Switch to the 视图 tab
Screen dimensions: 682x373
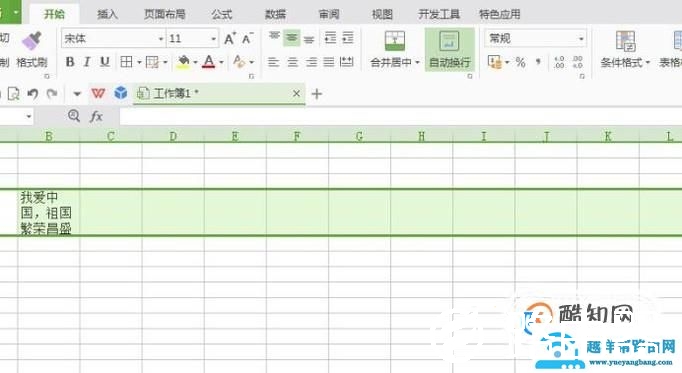tap(382, 14)
